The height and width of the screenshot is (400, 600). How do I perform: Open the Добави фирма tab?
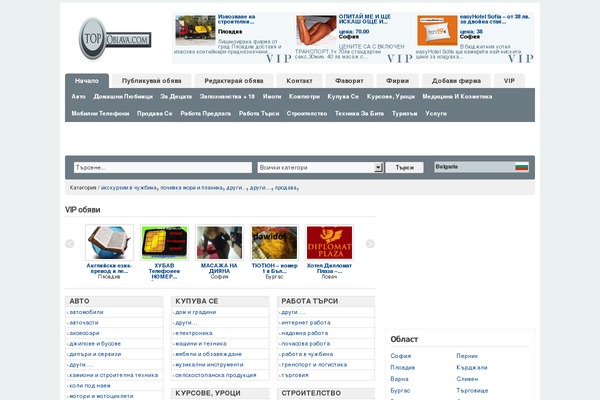click(x=456, y=81)
